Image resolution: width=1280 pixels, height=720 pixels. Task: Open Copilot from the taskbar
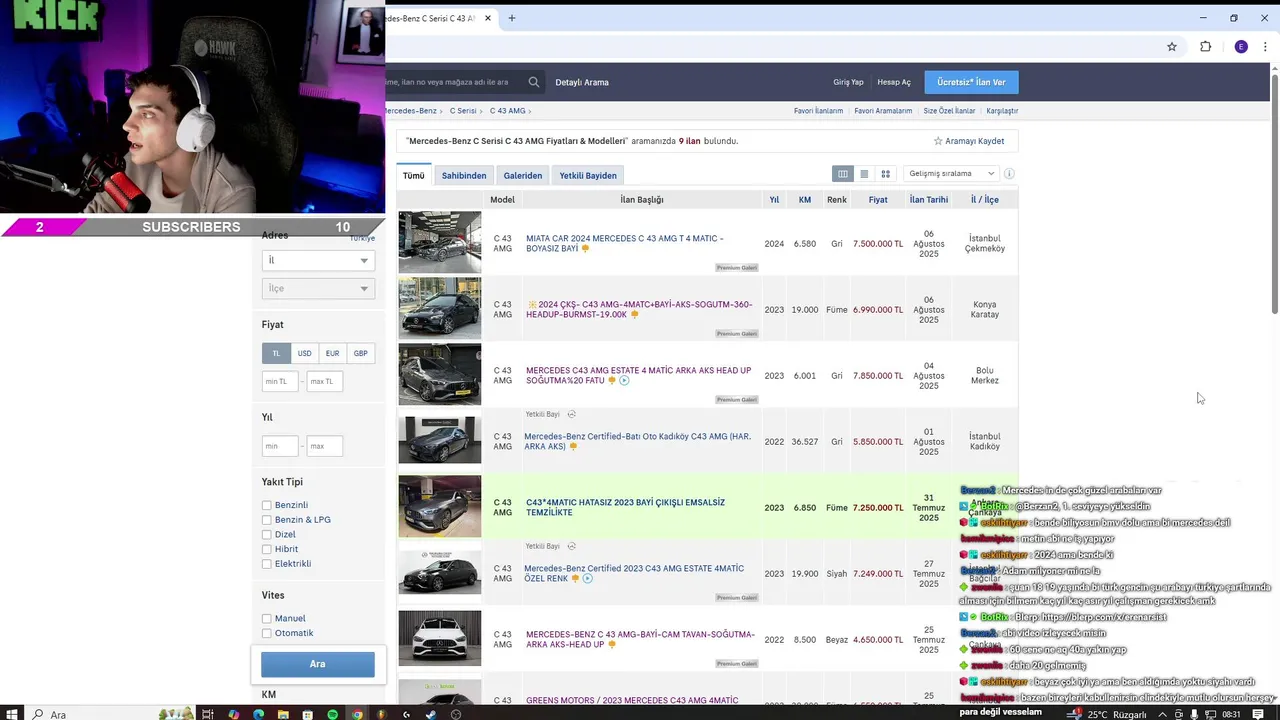233,714
